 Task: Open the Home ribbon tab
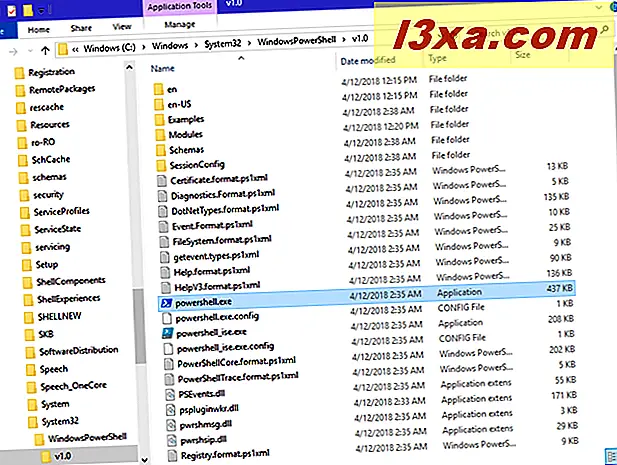(39, 30)
